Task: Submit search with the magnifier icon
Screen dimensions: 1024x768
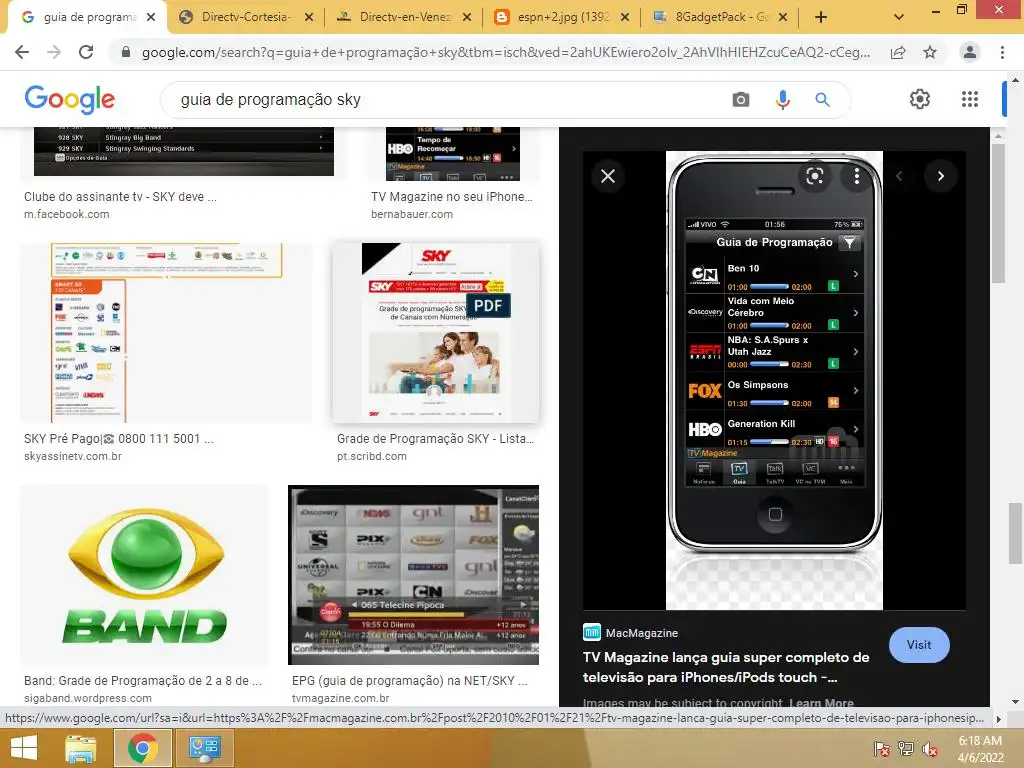Action: point(822,99)
